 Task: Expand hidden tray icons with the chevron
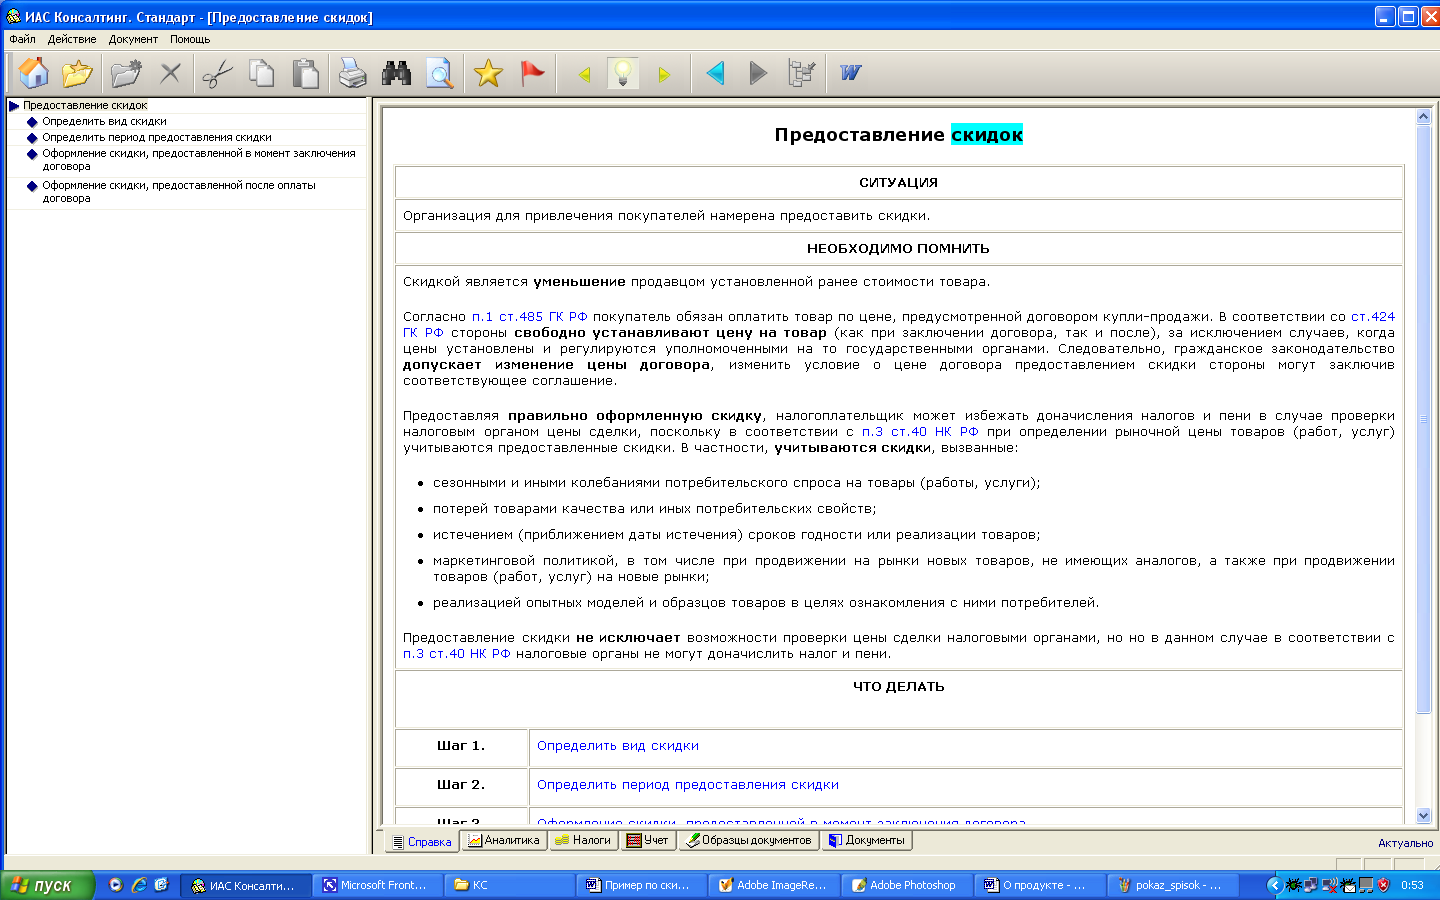coord(1274,885)
